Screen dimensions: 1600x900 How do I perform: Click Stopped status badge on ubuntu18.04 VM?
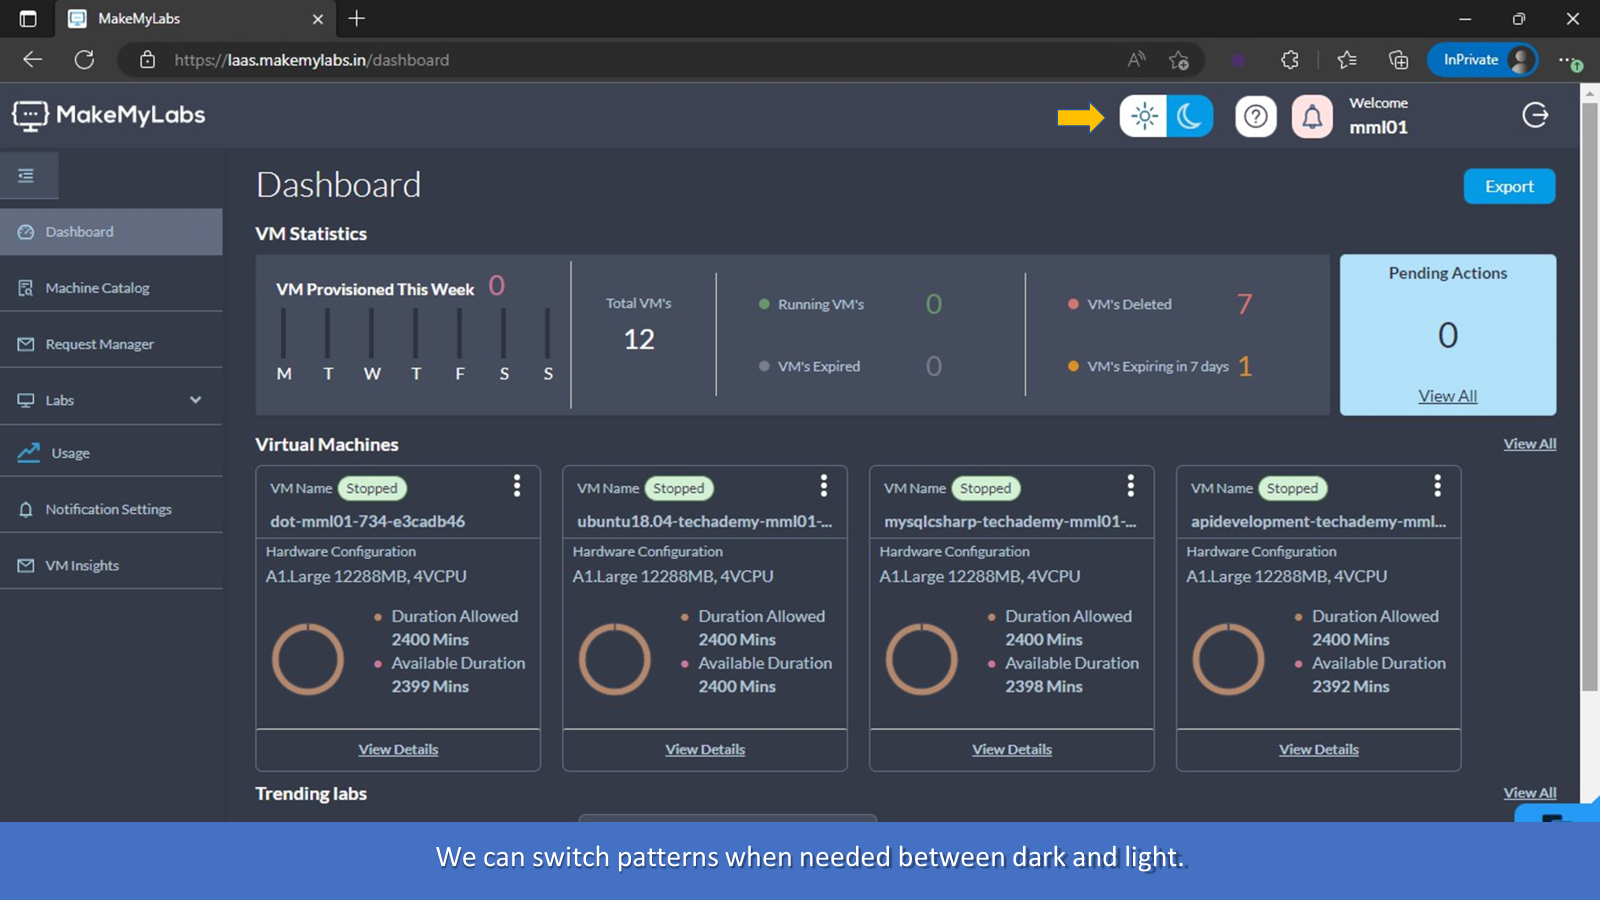(x=679, y=488)
